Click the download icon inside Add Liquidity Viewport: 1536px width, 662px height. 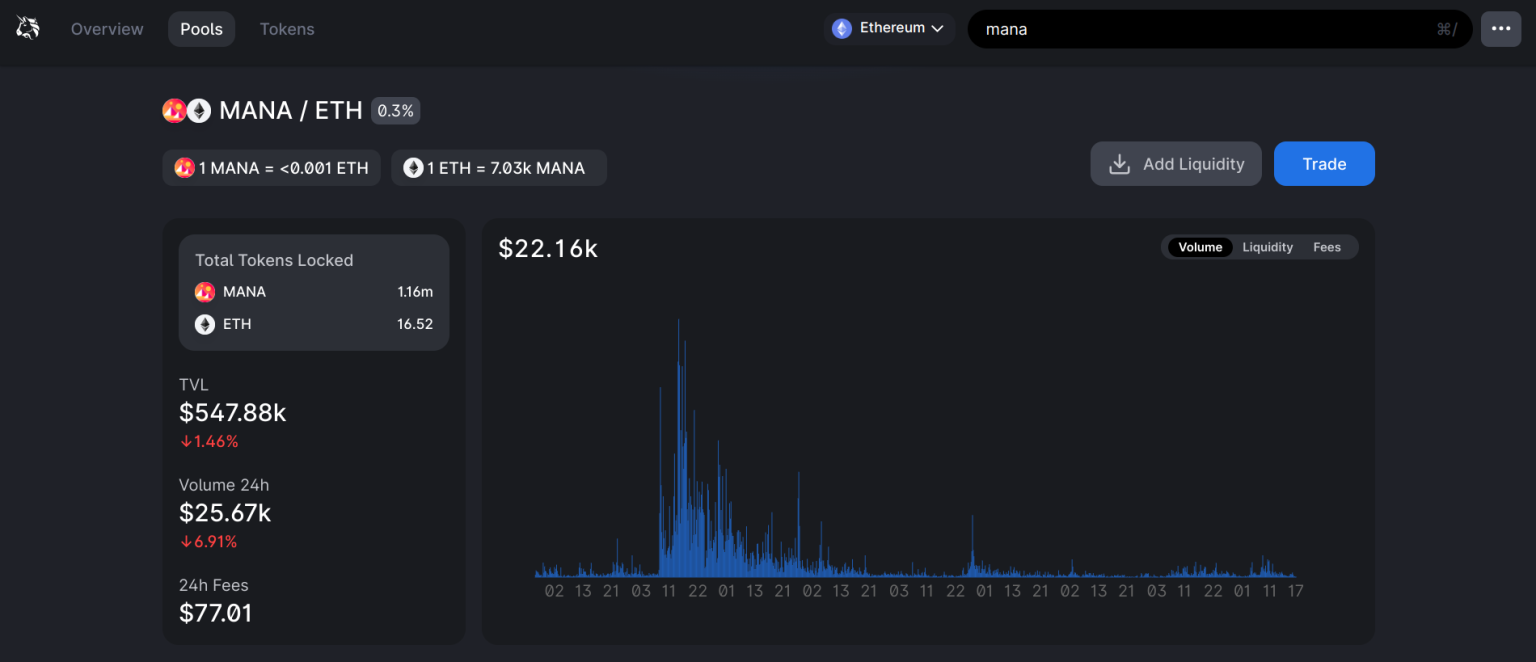point(1119,163)
